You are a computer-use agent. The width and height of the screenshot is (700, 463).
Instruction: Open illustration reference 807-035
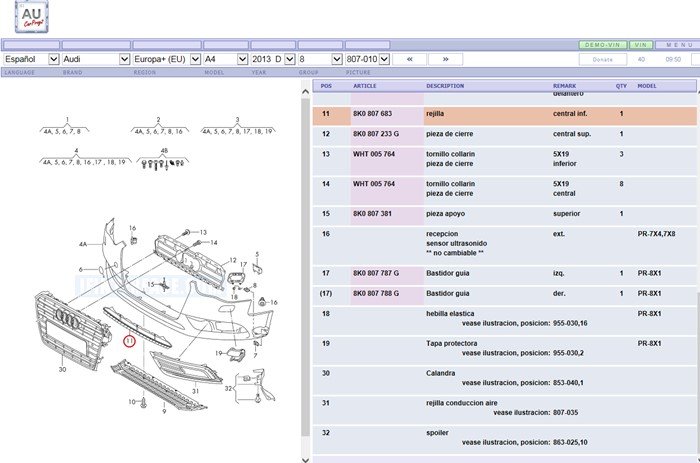click(565, 413)
